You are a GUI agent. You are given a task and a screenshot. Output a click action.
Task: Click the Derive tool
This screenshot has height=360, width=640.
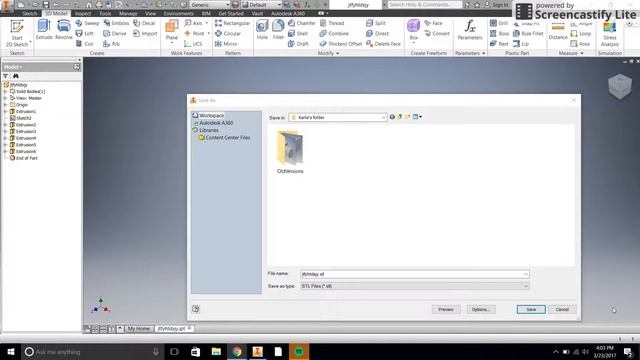pos(115,33)
